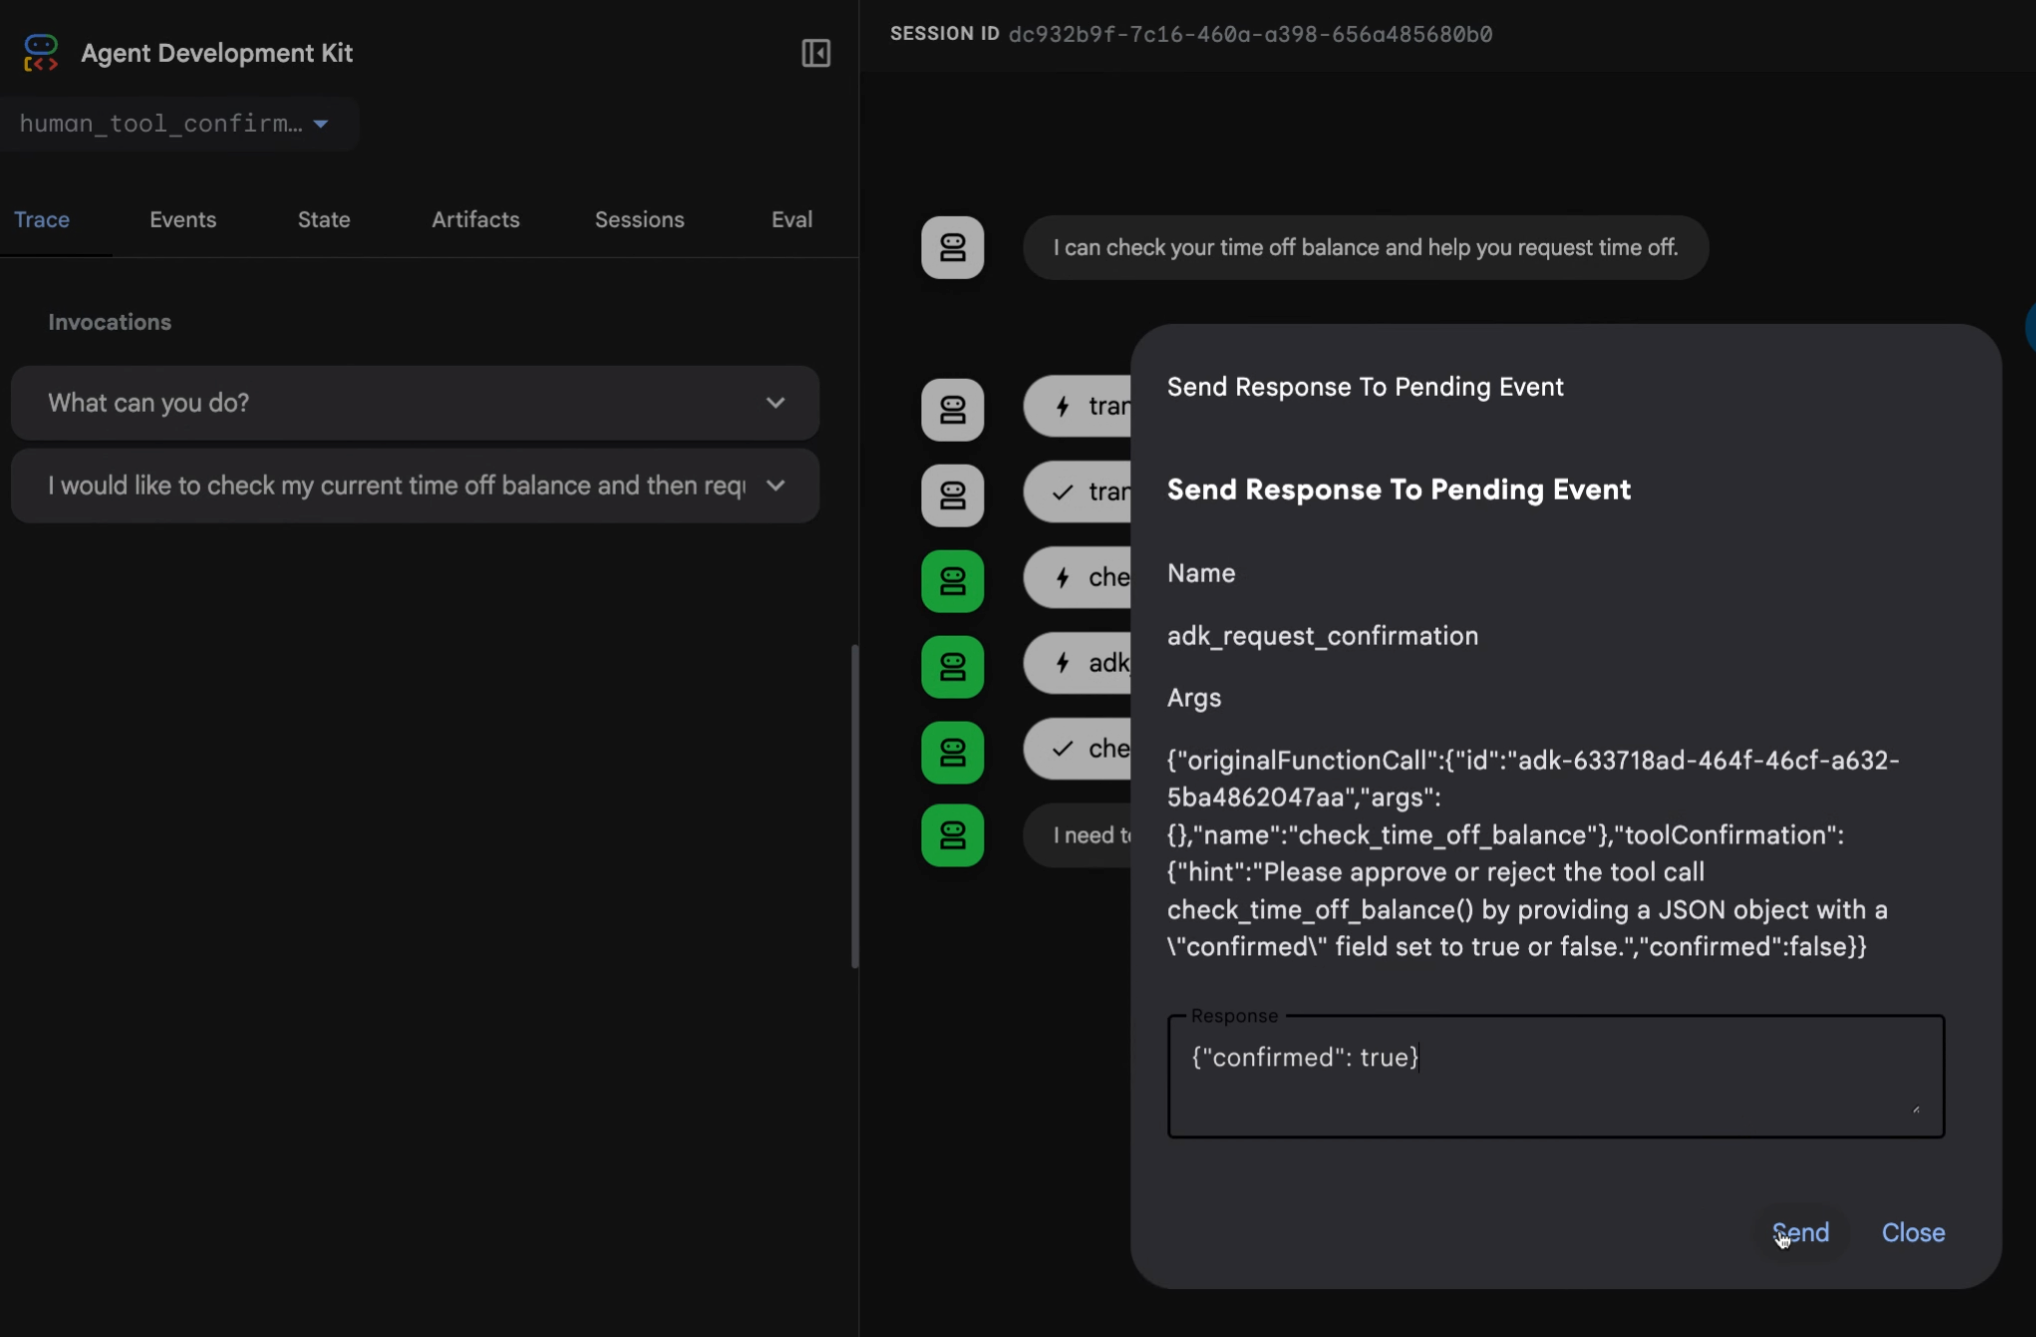This screenshot has width=2036, height=1337.
Task: Select the Sessions tab
Action: (639, 220)
